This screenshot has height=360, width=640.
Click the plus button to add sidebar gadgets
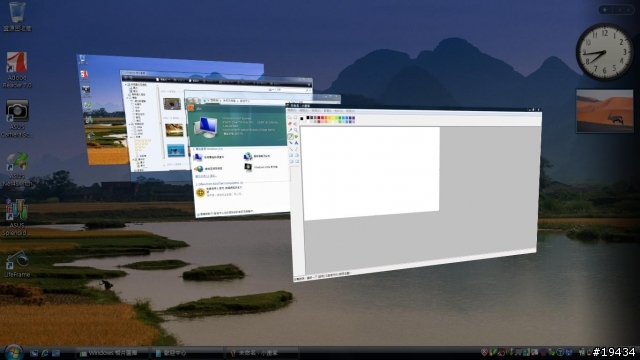point(606,9)
